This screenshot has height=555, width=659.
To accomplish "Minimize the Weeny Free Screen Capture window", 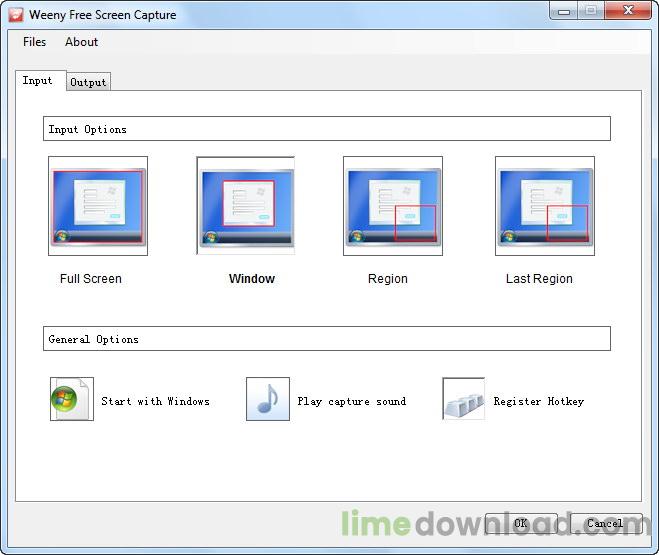I will (x=564, y=11).
